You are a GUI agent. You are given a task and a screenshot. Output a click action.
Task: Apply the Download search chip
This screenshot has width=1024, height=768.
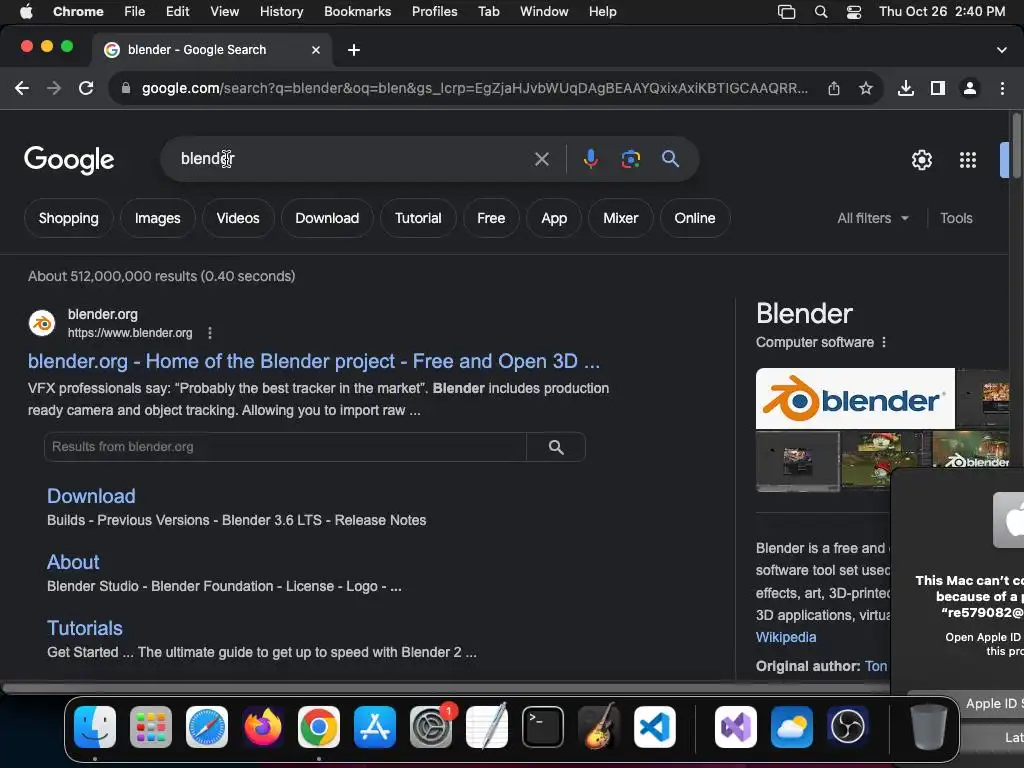pos(327,218)
